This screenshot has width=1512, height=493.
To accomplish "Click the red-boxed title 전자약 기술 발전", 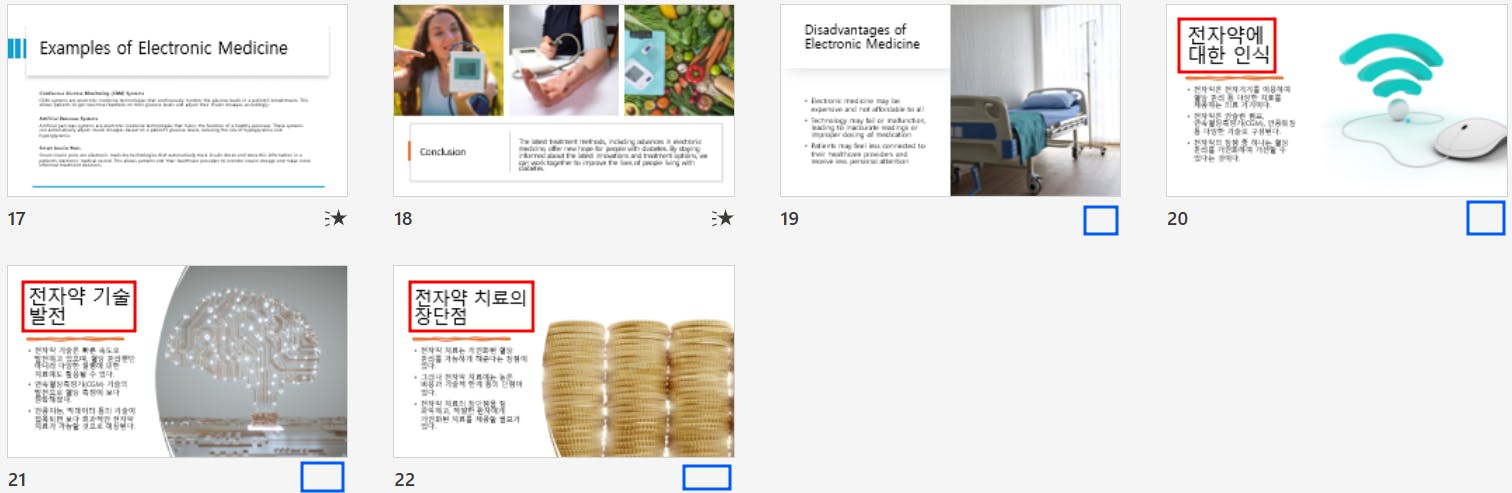I will coord(79,307).
